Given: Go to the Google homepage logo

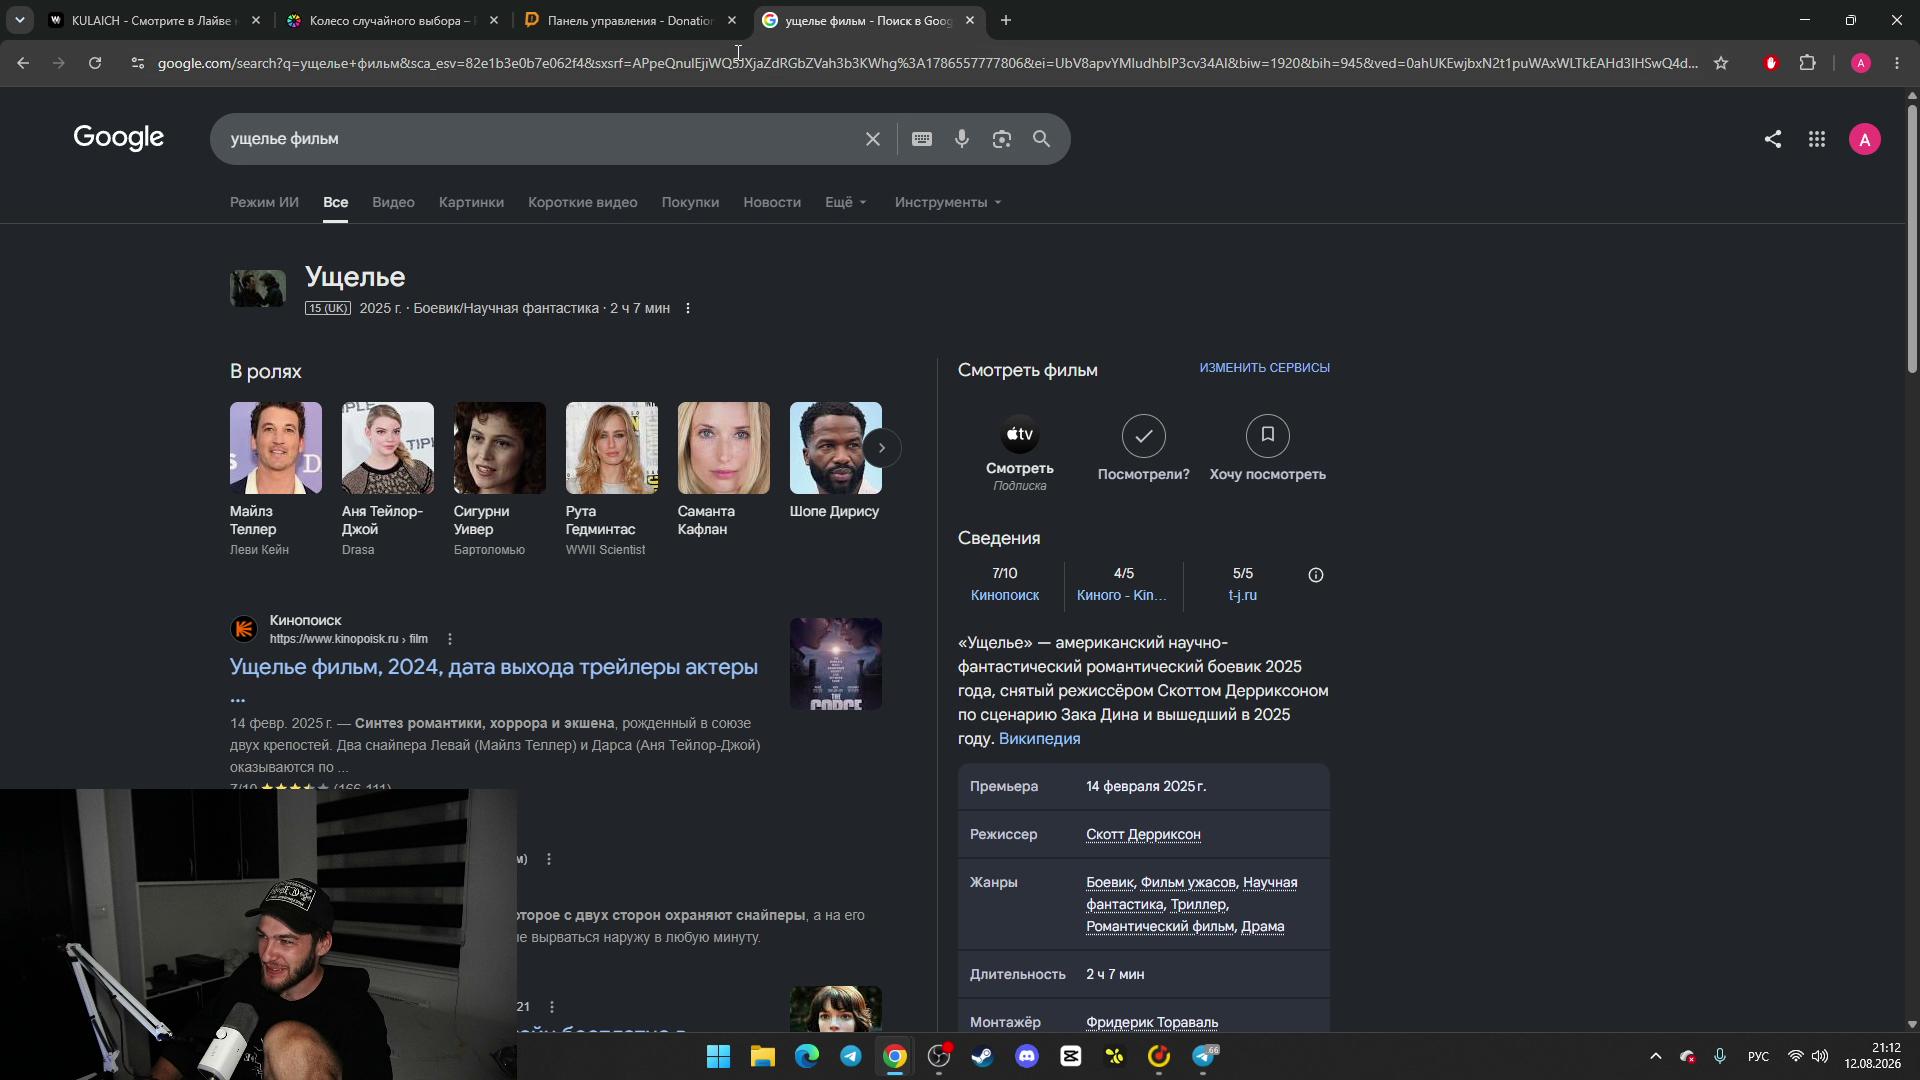Looking at the screenshot, I should pyautogui.click(x=119, y=138).
